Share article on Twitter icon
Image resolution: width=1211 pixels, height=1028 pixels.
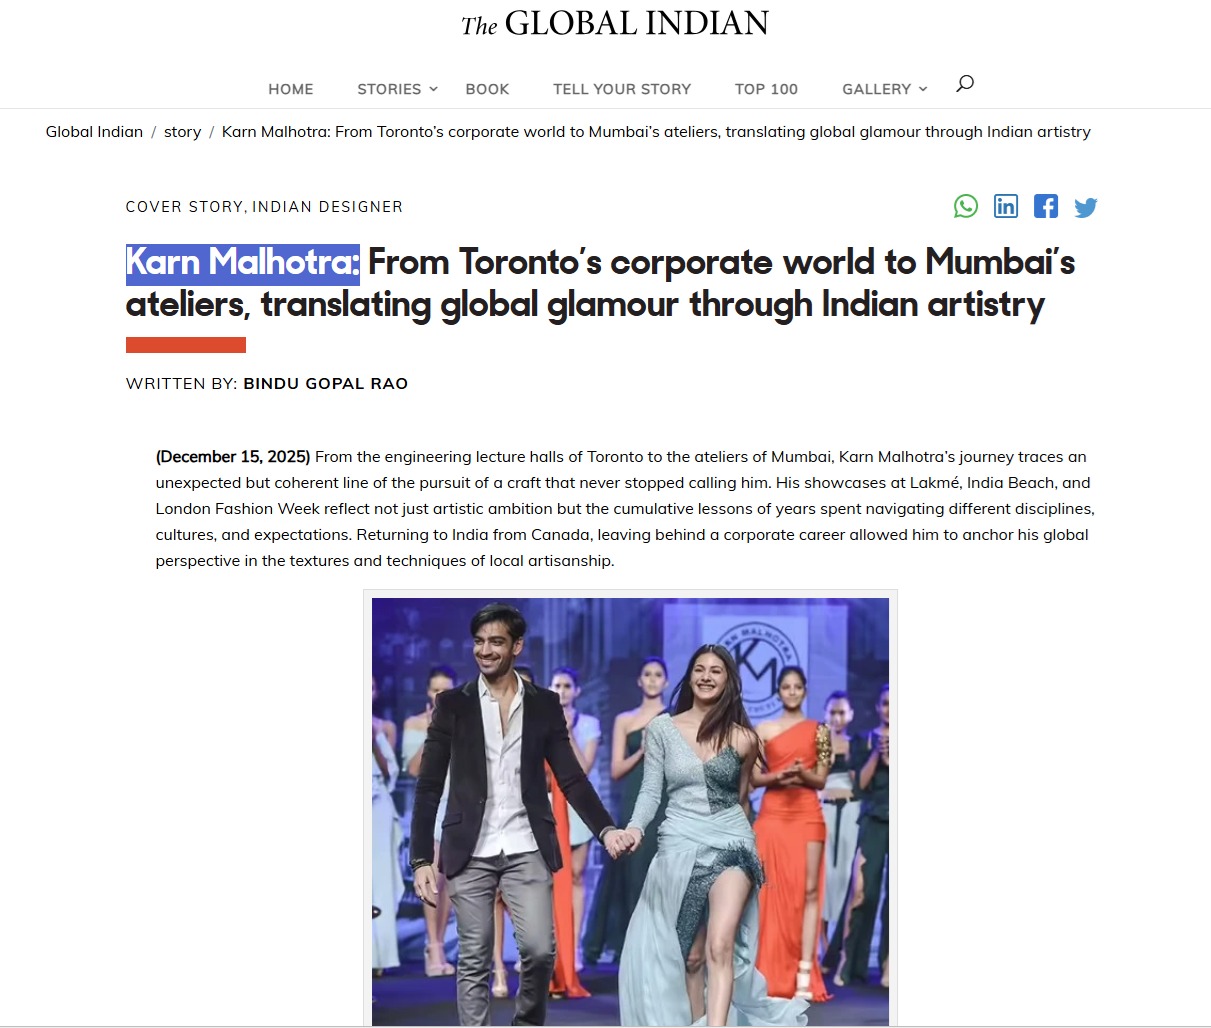coord(1086,207)
